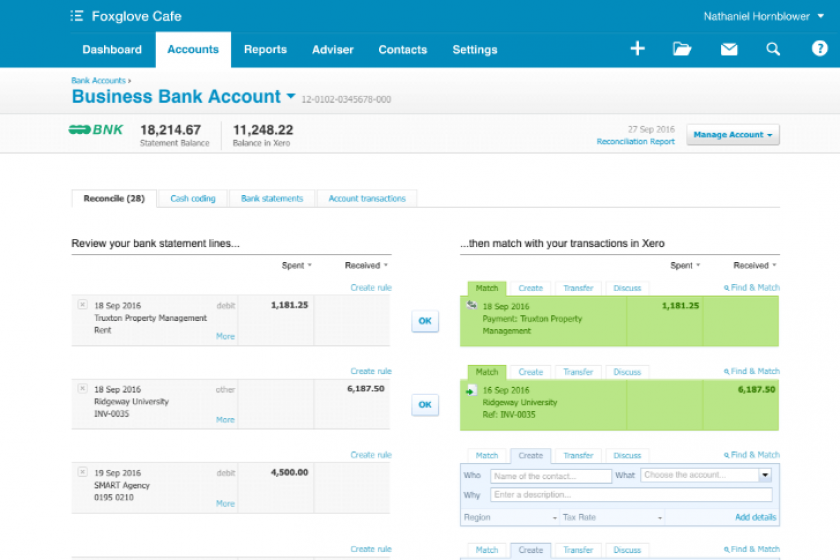The width and height of the screenshot is (840, 560).
Task: Dismiss the Truxton Property Management statement line
Action: coord(82,304)
